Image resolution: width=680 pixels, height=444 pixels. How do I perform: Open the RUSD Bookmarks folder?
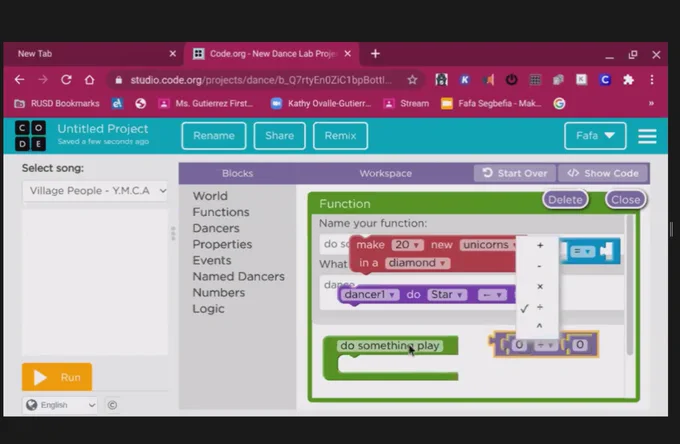tap(57, 104)
